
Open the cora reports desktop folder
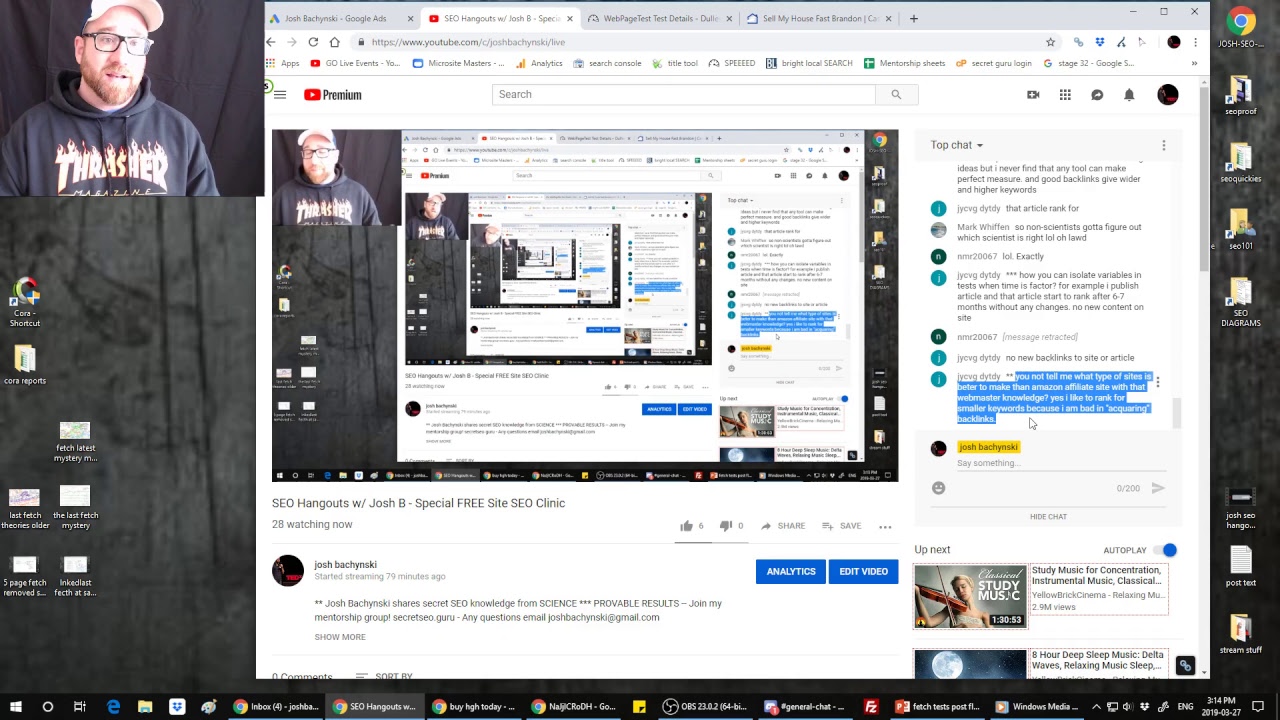pos(25,365)
